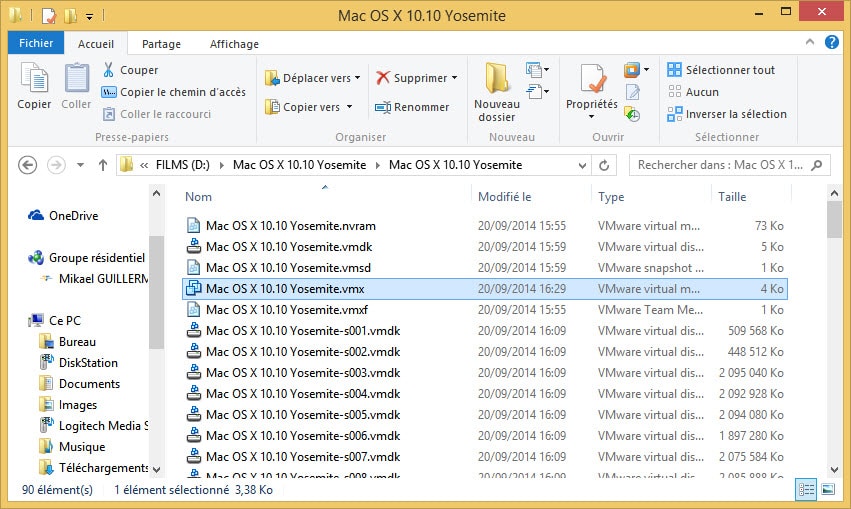Screen dimensions: 851x509
Task: Open the Partage ribbon tab
Action: pos(161,44)
